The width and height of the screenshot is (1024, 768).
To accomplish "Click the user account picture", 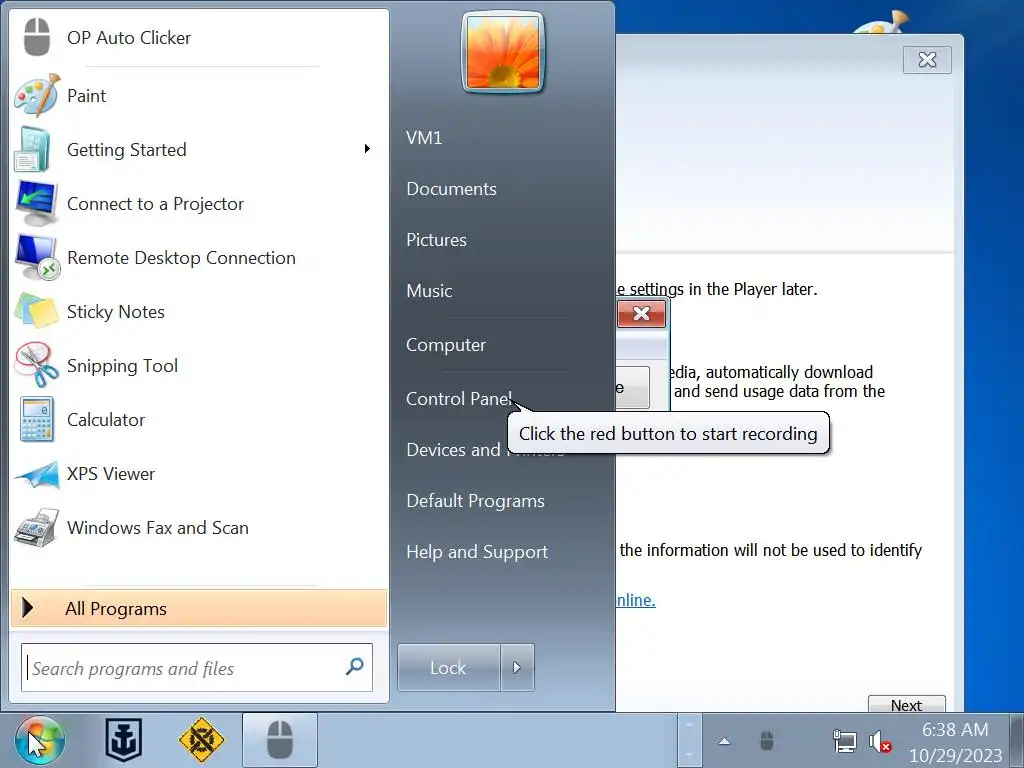I will [503, 53].
